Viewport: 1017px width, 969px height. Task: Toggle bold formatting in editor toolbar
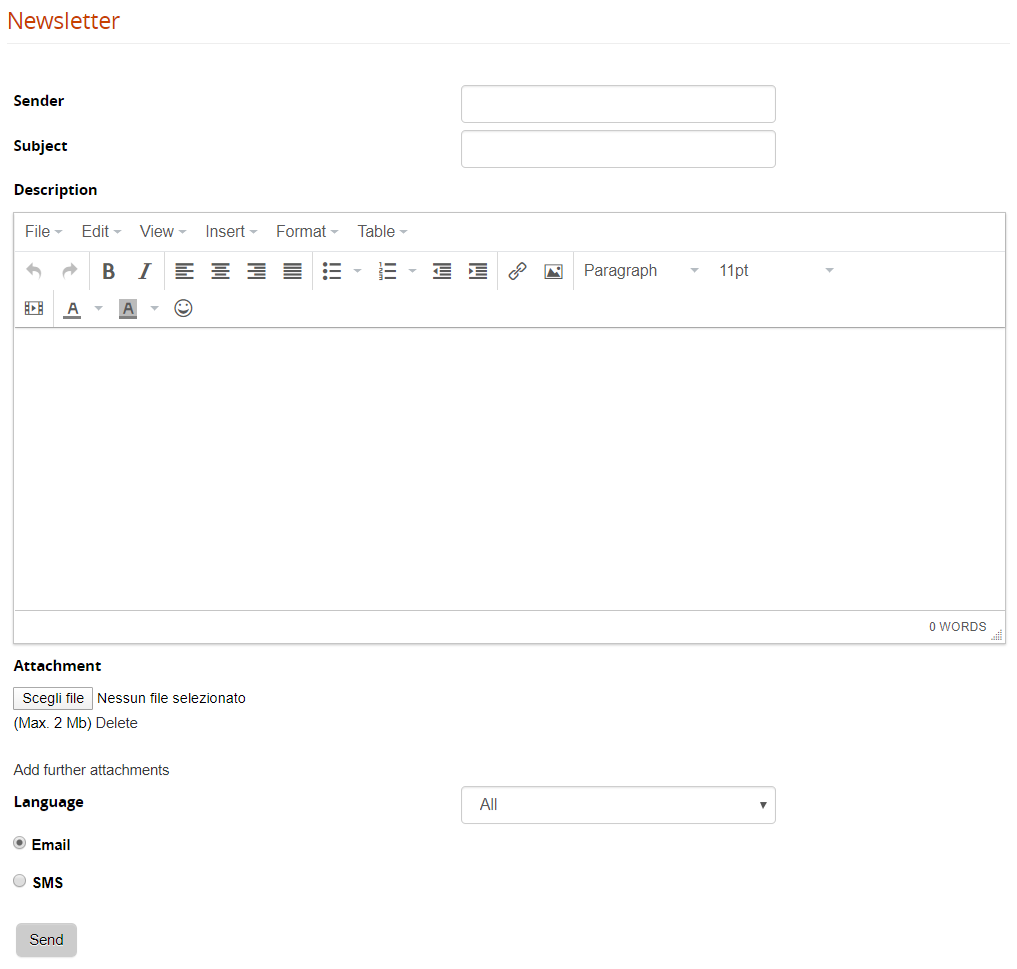[x=109, y=271]
